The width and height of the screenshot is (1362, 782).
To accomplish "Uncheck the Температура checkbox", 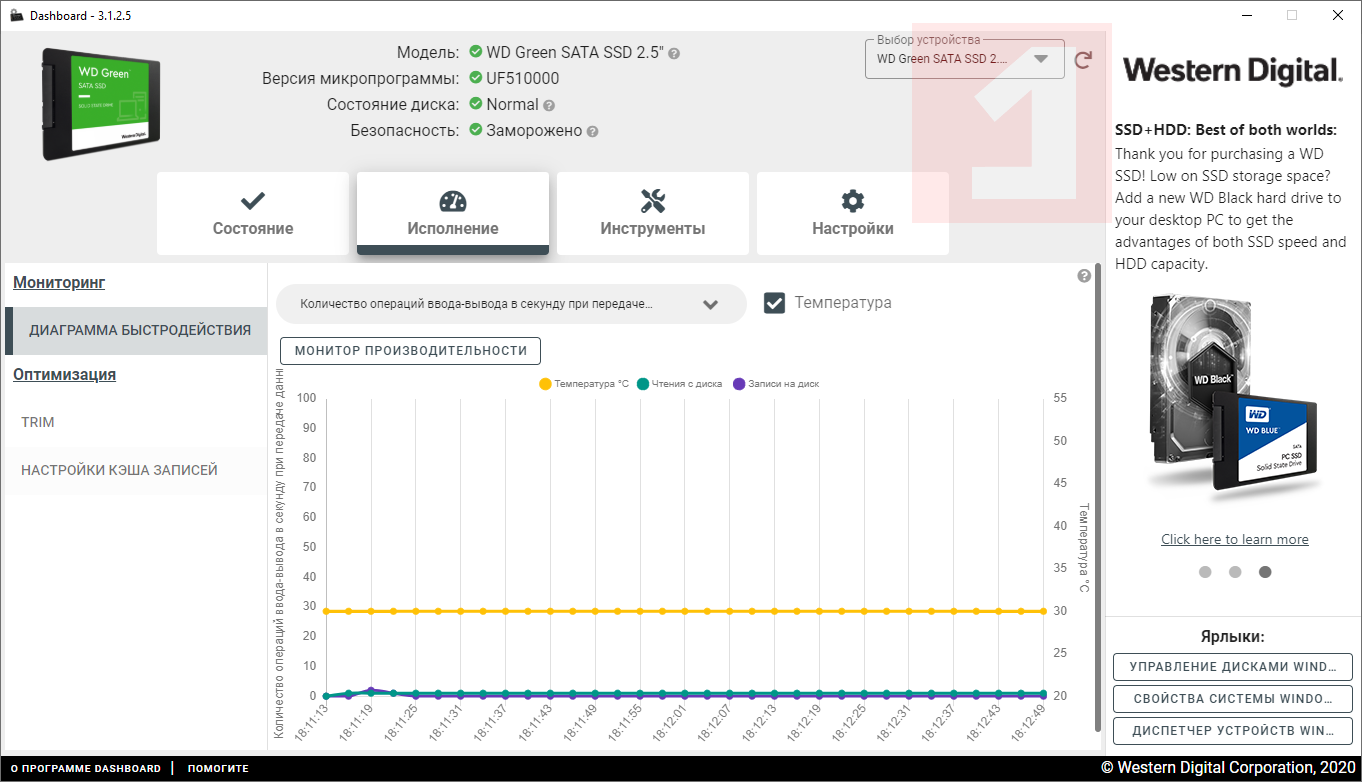I will [774, 303].
